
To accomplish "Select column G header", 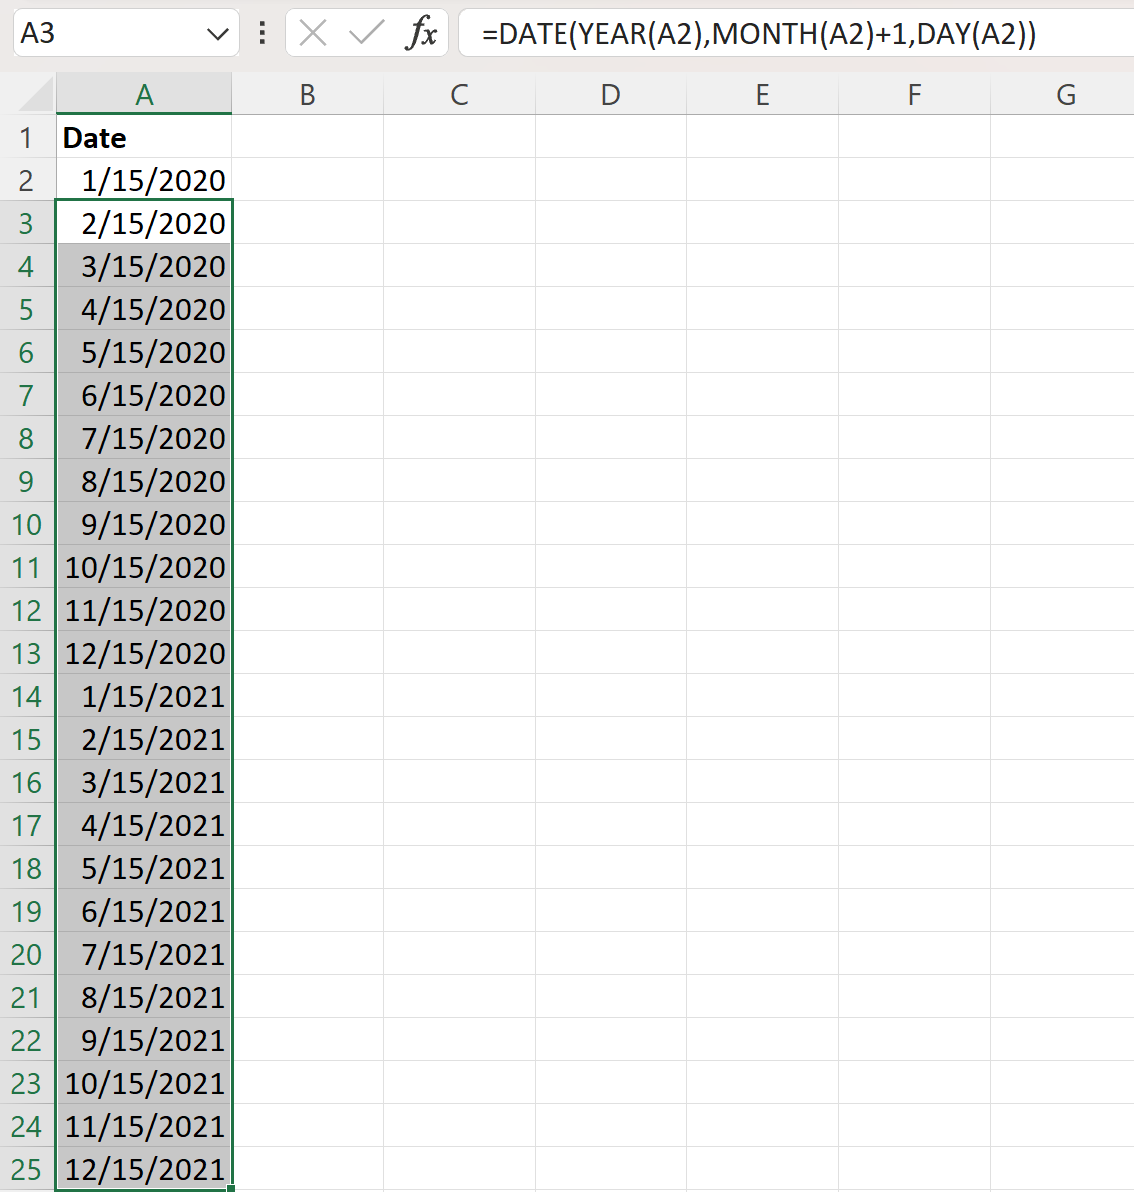I will click(x=1065, y=94).
